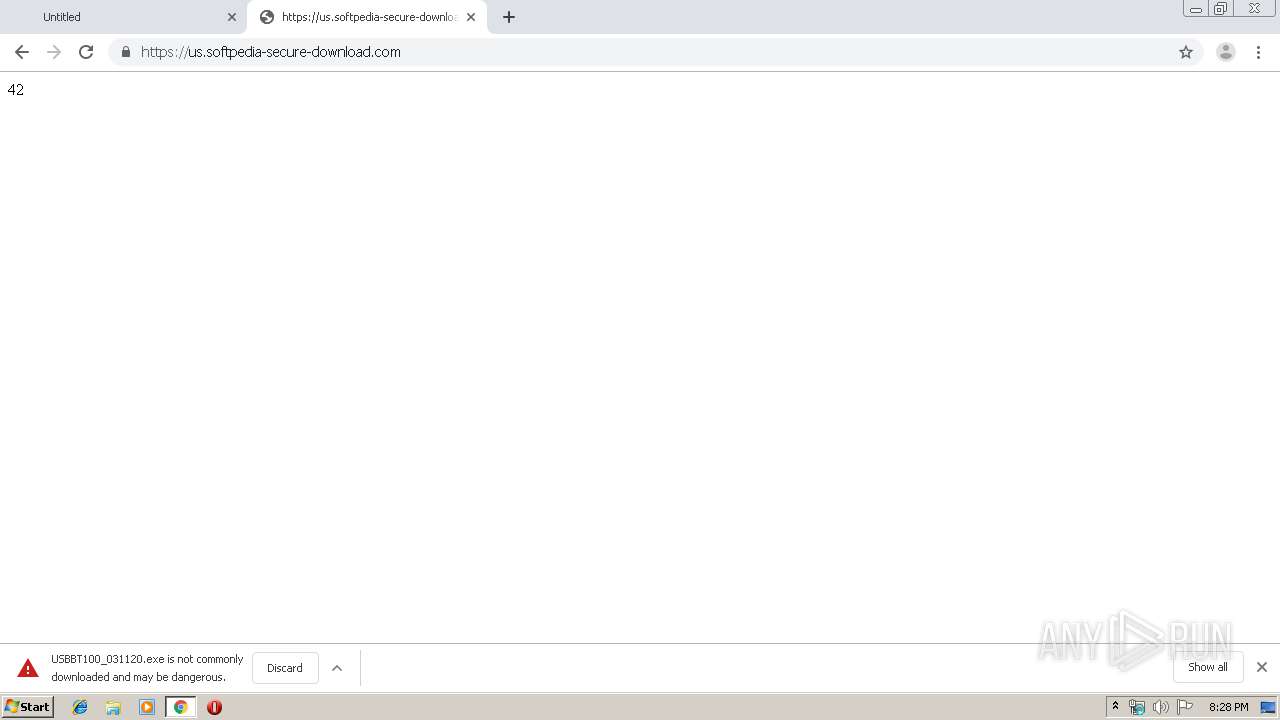1280x720 pixels.
Task: Open the volume speaker tray icon
Action: [x=1160, y=707]
